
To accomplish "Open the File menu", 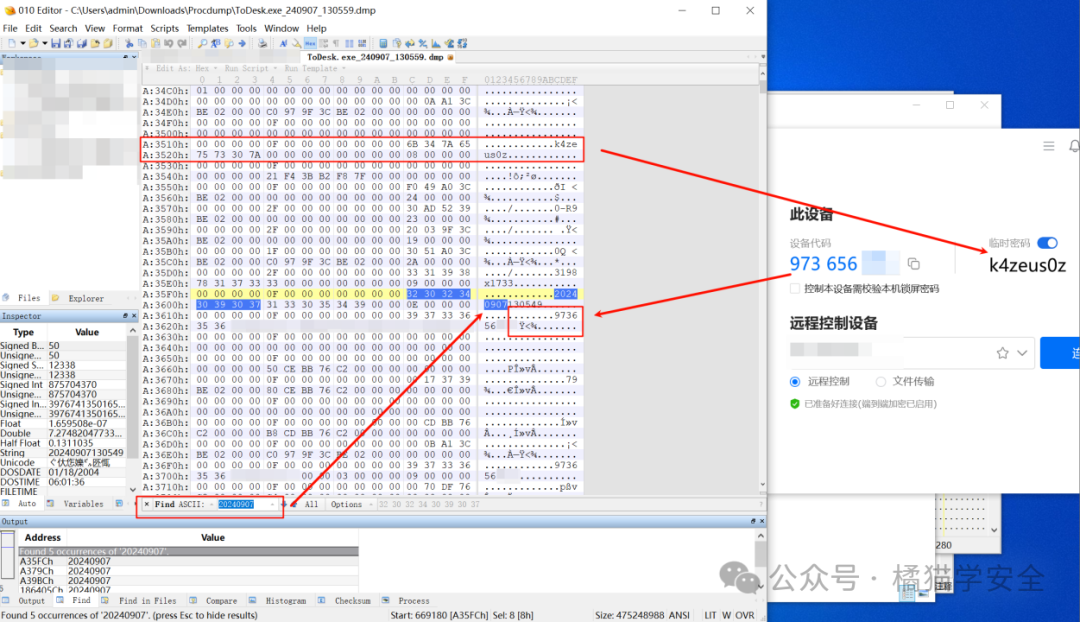I will pyautogui.click(x=10, y=28).
